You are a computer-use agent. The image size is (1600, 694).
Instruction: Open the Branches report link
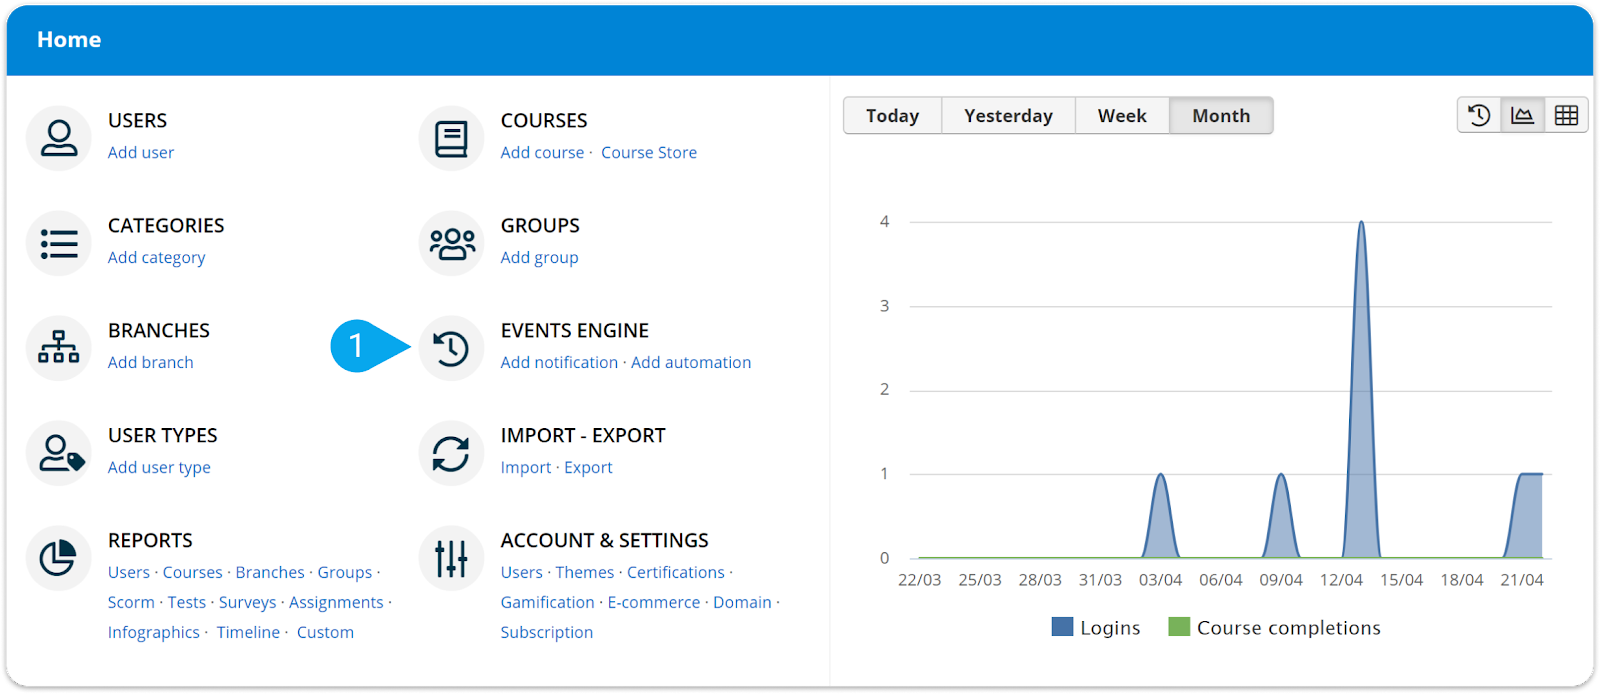pyautogui.click(x=270, y=572)
